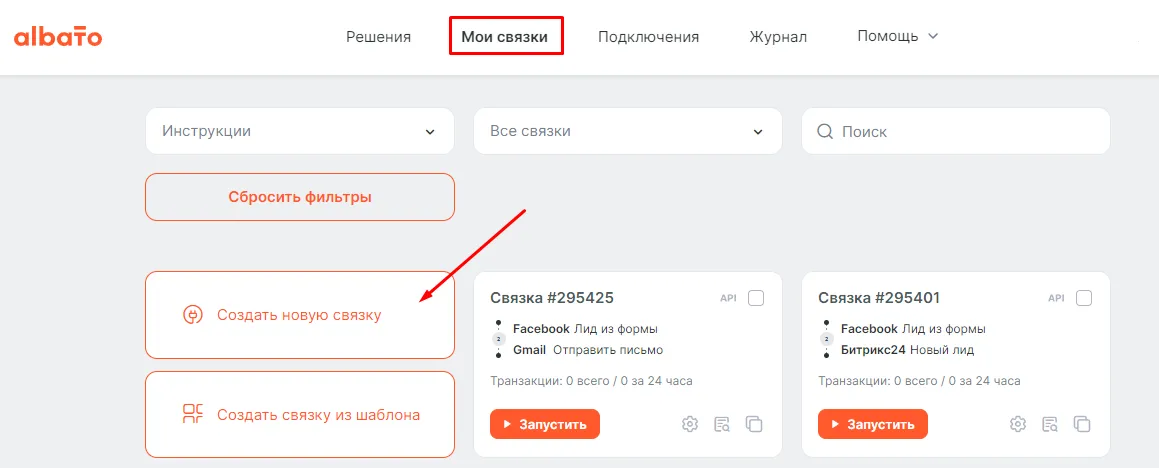This screenshot has height=468, width=1159.
Task: Click copy icon on Связка #295425
Action: click(x=754, y=424)
